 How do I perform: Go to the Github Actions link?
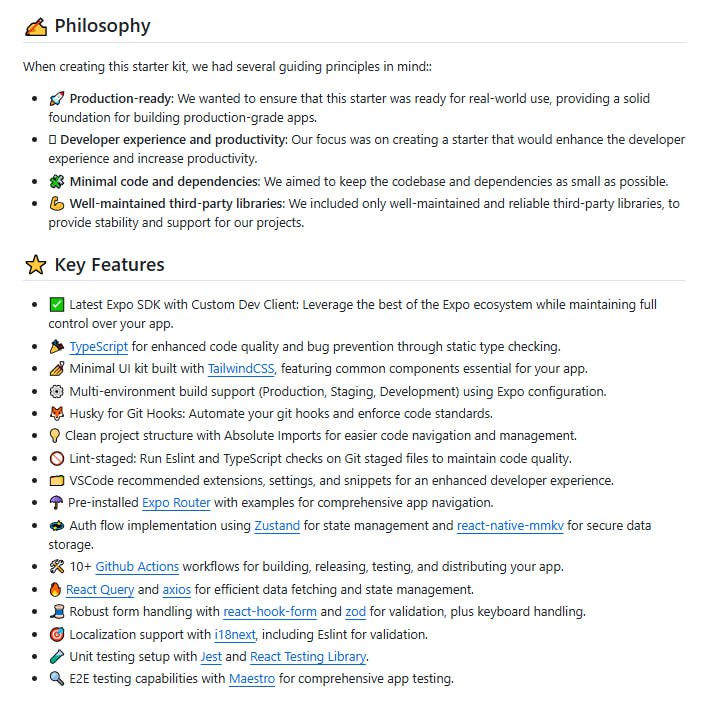pos(137,567)
